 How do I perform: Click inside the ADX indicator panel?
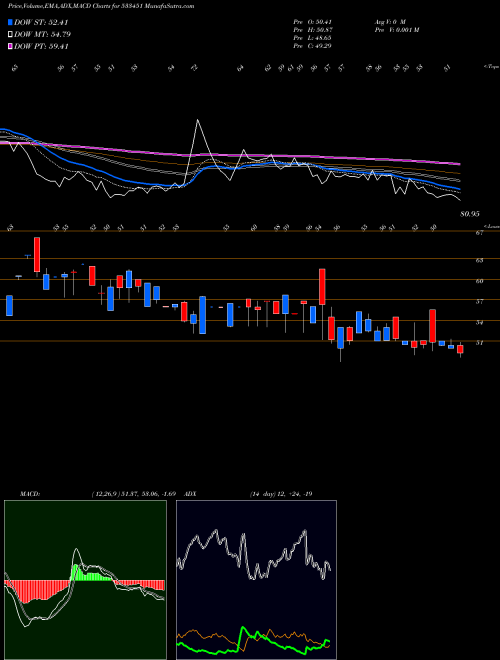click(x=256, y=580)
